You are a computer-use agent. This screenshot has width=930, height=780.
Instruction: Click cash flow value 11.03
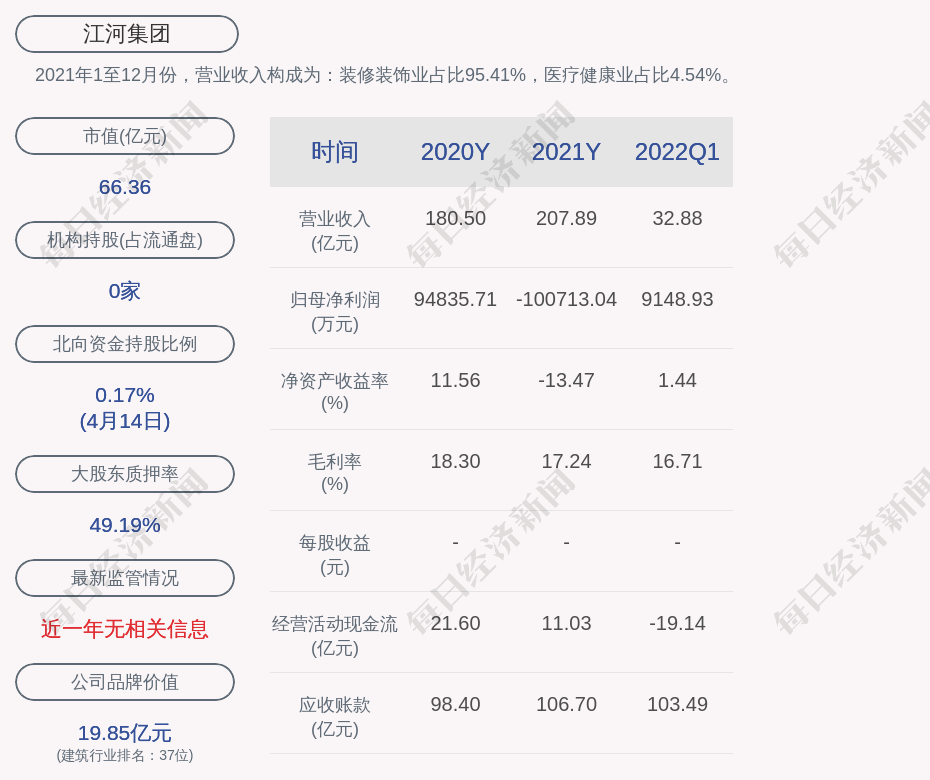pyautogui.click(x=566, y=623)
